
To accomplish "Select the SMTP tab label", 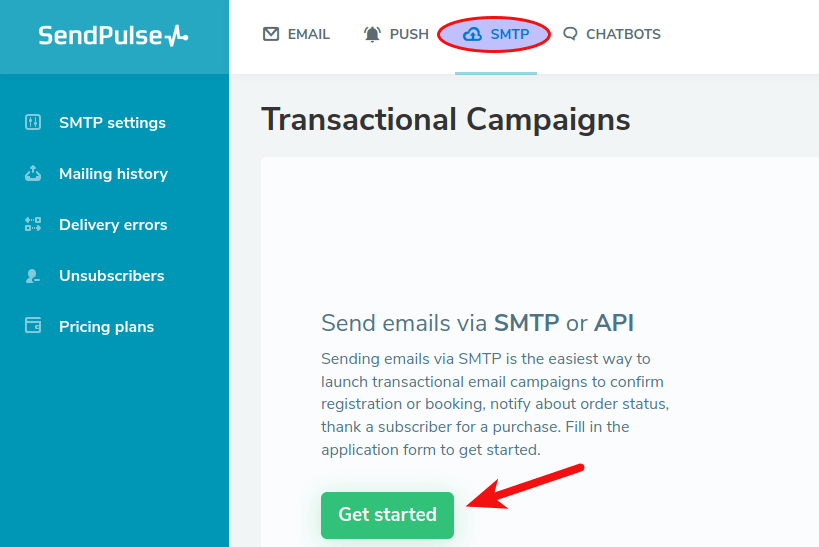I will point(510,34).
